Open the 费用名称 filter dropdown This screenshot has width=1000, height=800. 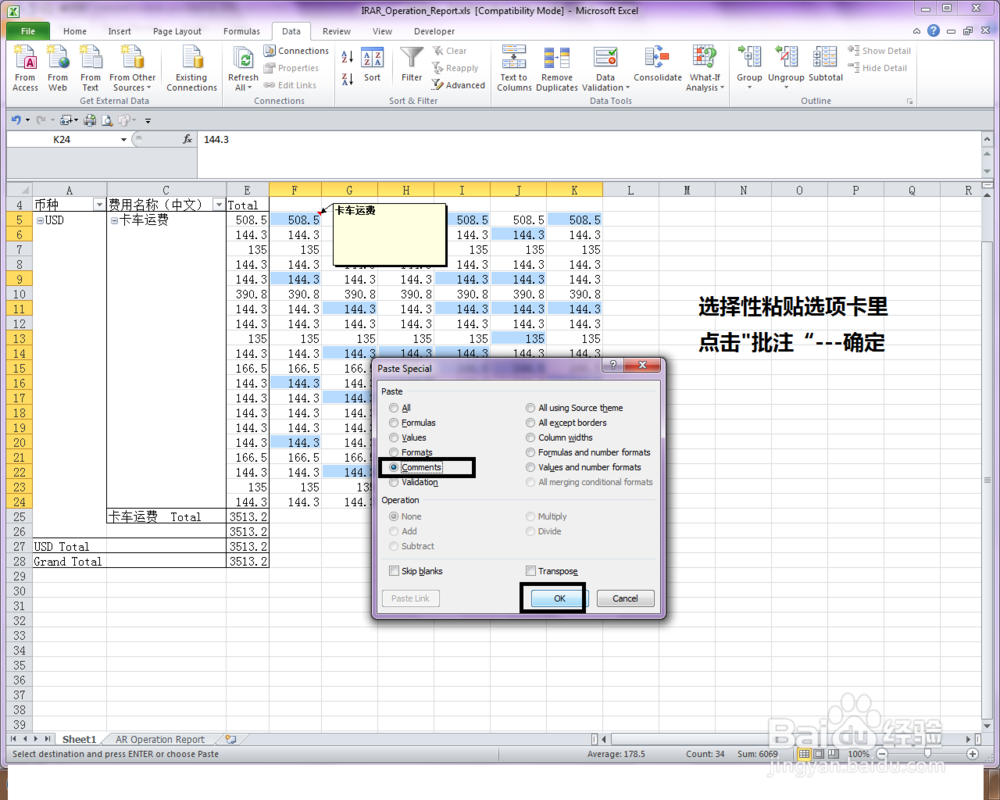click(x=219, y=205)
